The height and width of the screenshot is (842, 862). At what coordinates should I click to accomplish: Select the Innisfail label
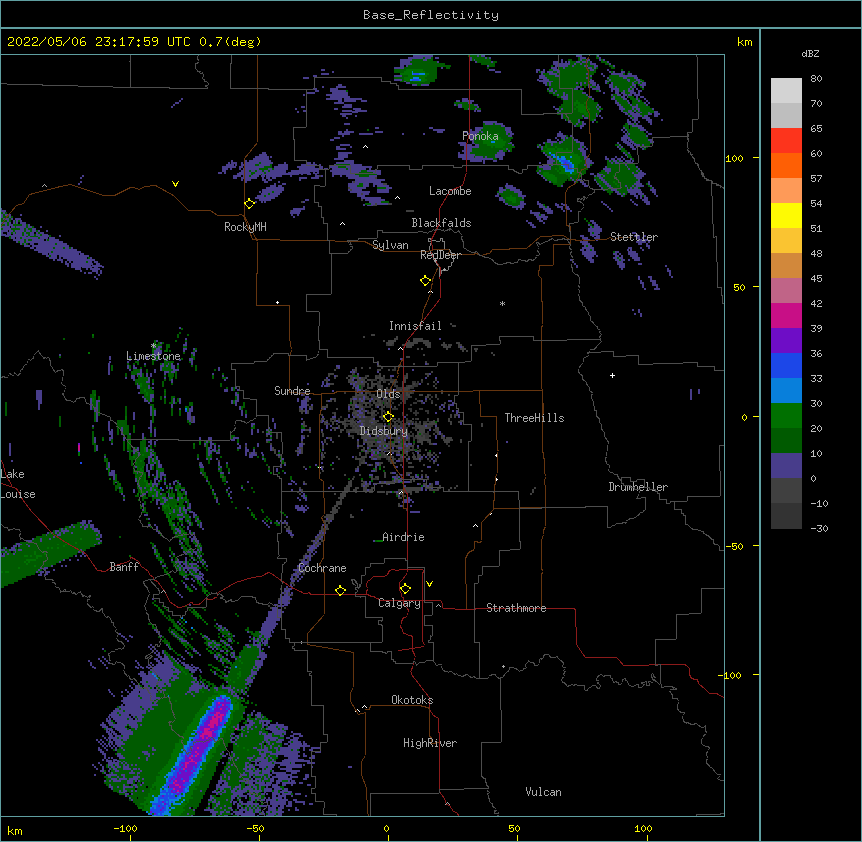tap(415, 326)
